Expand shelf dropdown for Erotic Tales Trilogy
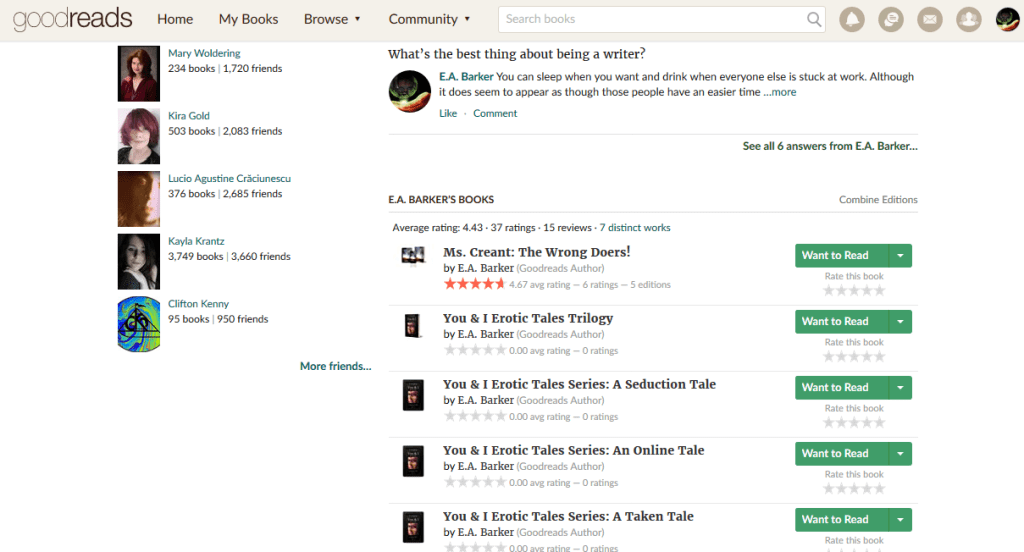1024x552 pixels. click(x=900, y=322)
